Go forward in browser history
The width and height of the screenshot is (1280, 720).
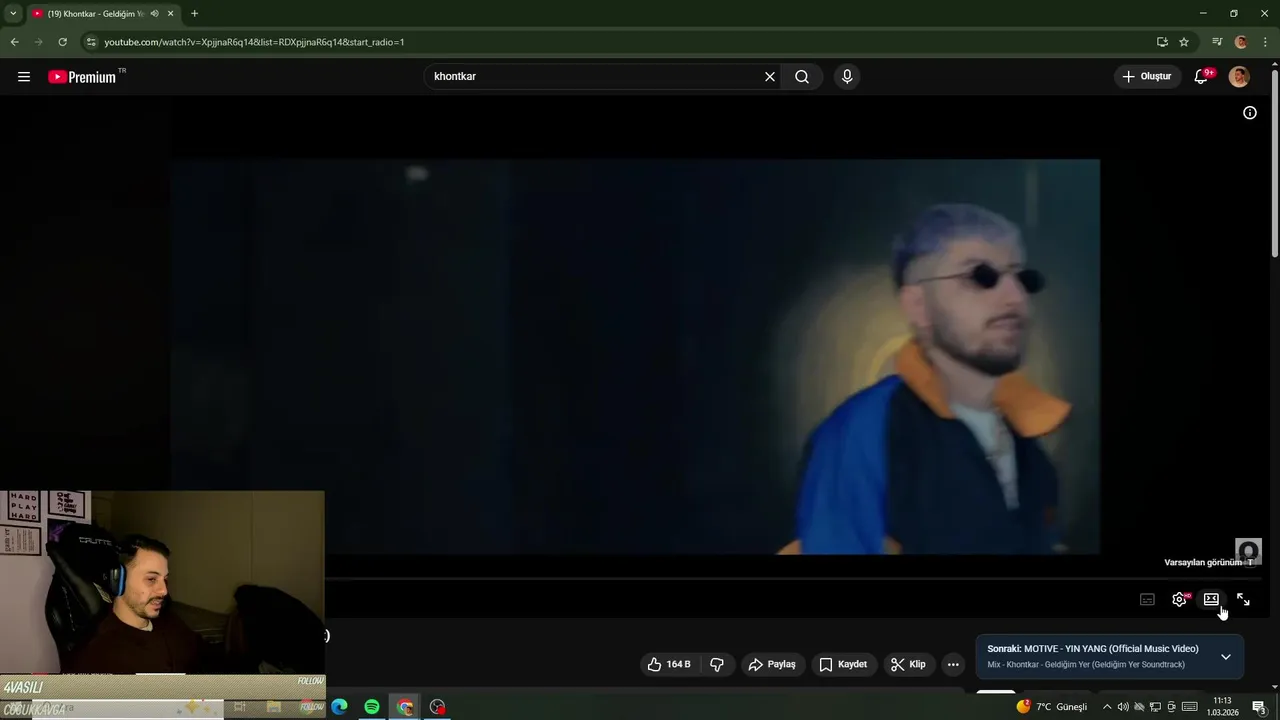(x=38, y=42)
